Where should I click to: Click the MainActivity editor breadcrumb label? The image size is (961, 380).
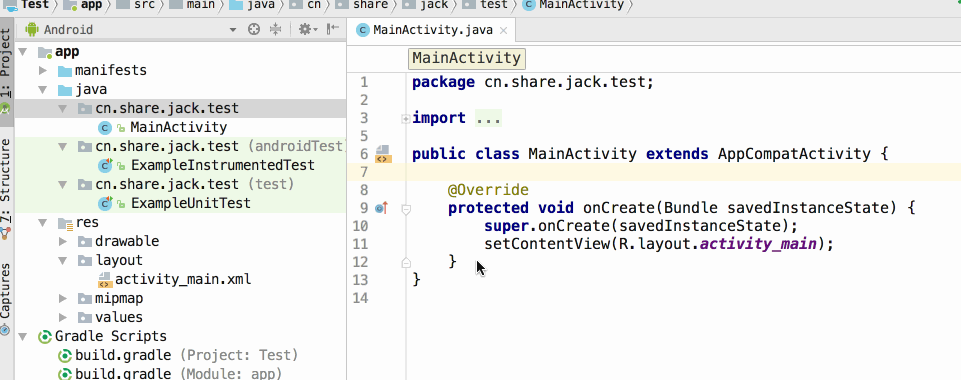[x=466, y=58]
